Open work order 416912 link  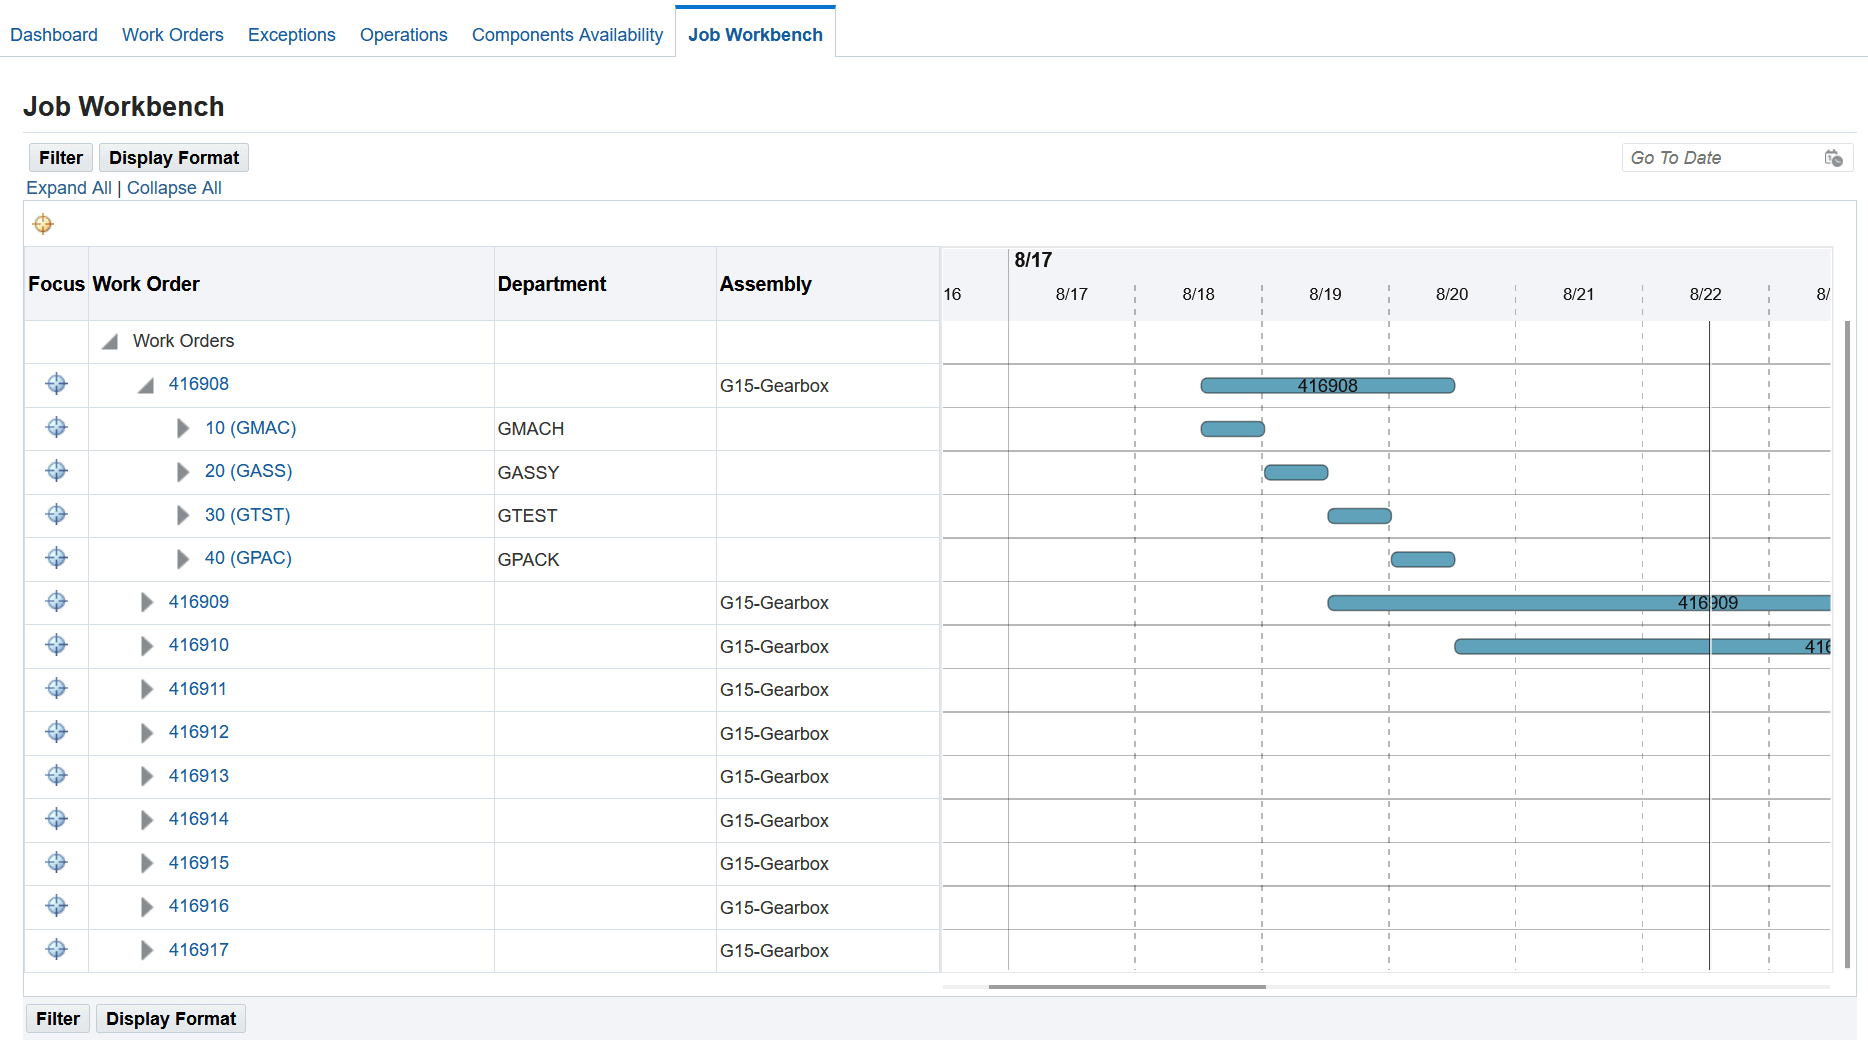[x=199, y=732]
